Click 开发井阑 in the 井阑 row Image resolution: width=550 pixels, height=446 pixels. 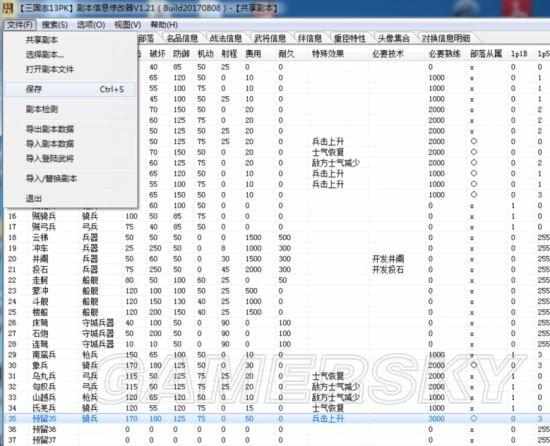pos(388,259)
